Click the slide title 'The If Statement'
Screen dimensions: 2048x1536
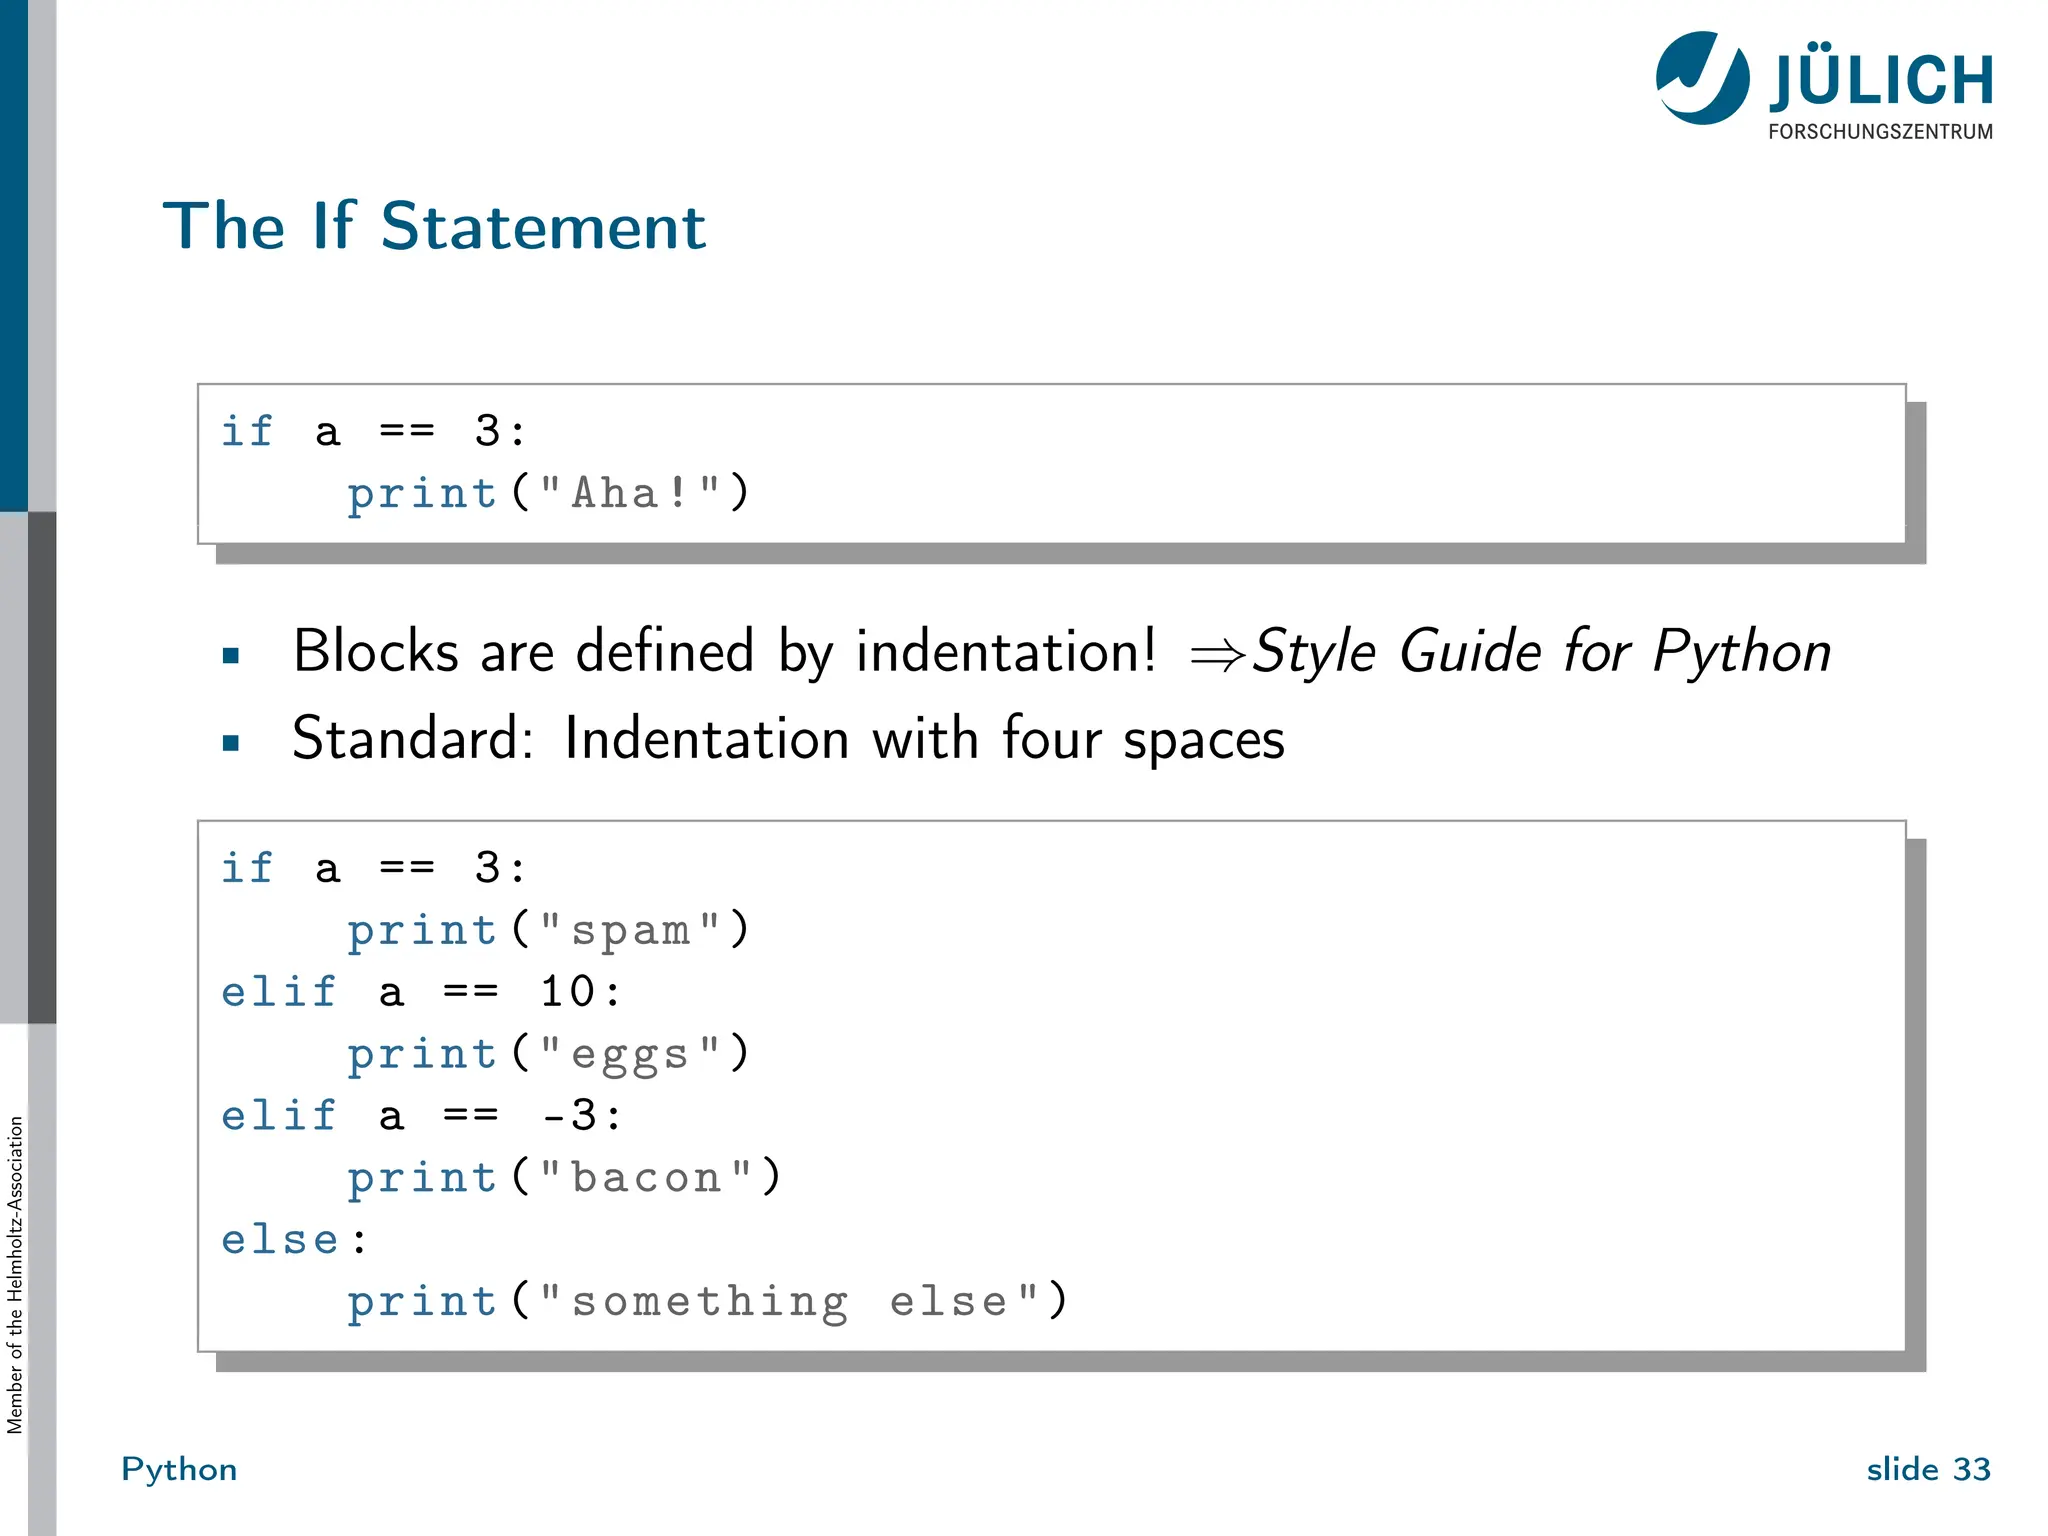435,226
